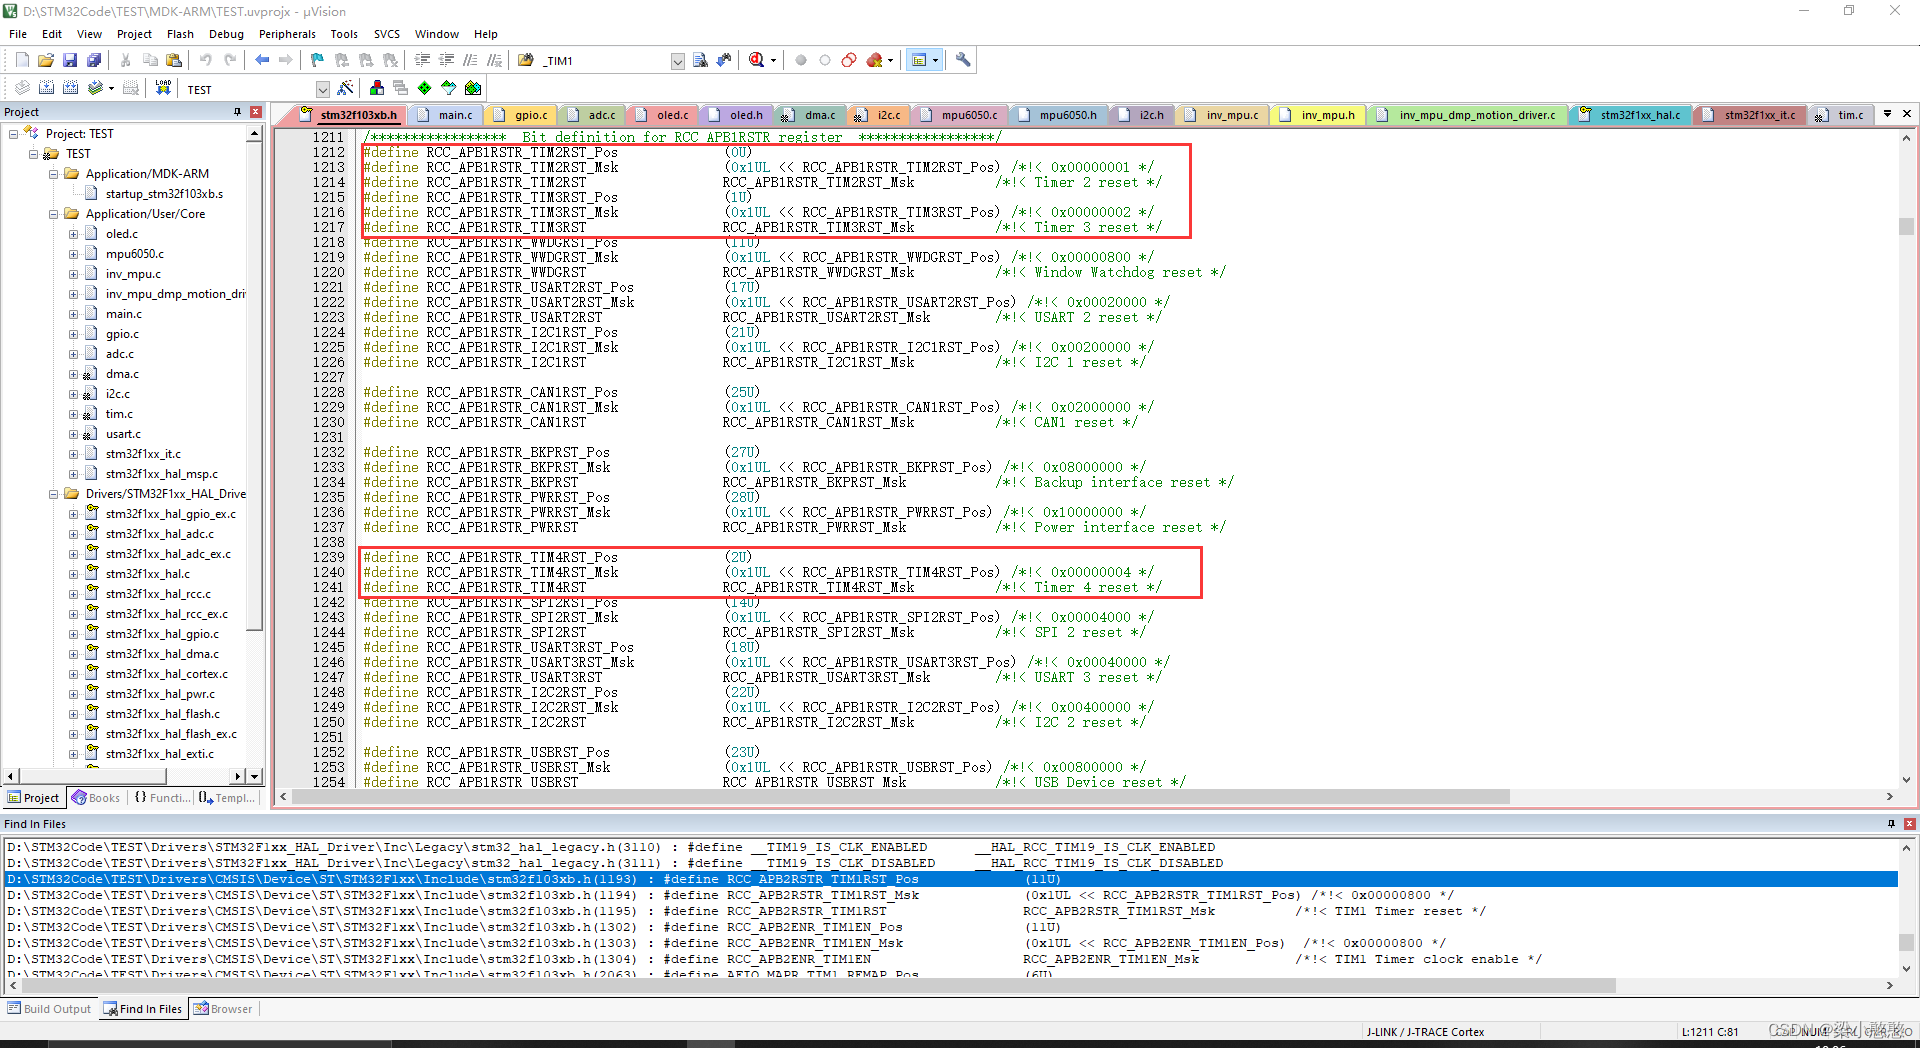The width and height of the screenshot is (1920, 1048).
Task: Close the Find In Files panel
Action: [x=1909, y=824]
